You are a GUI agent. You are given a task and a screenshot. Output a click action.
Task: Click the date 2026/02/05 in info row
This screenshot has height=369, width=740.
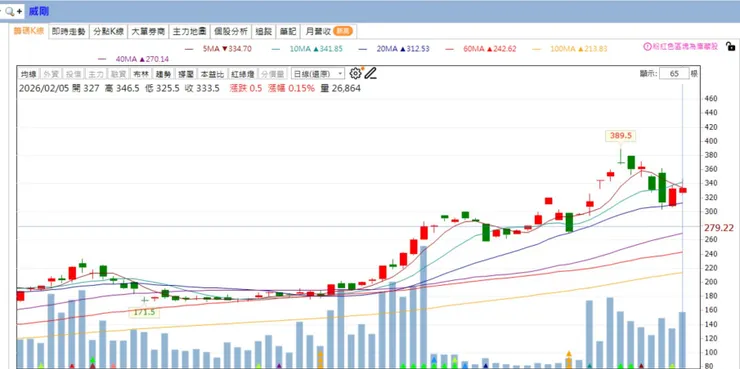[x=43, y=88]
